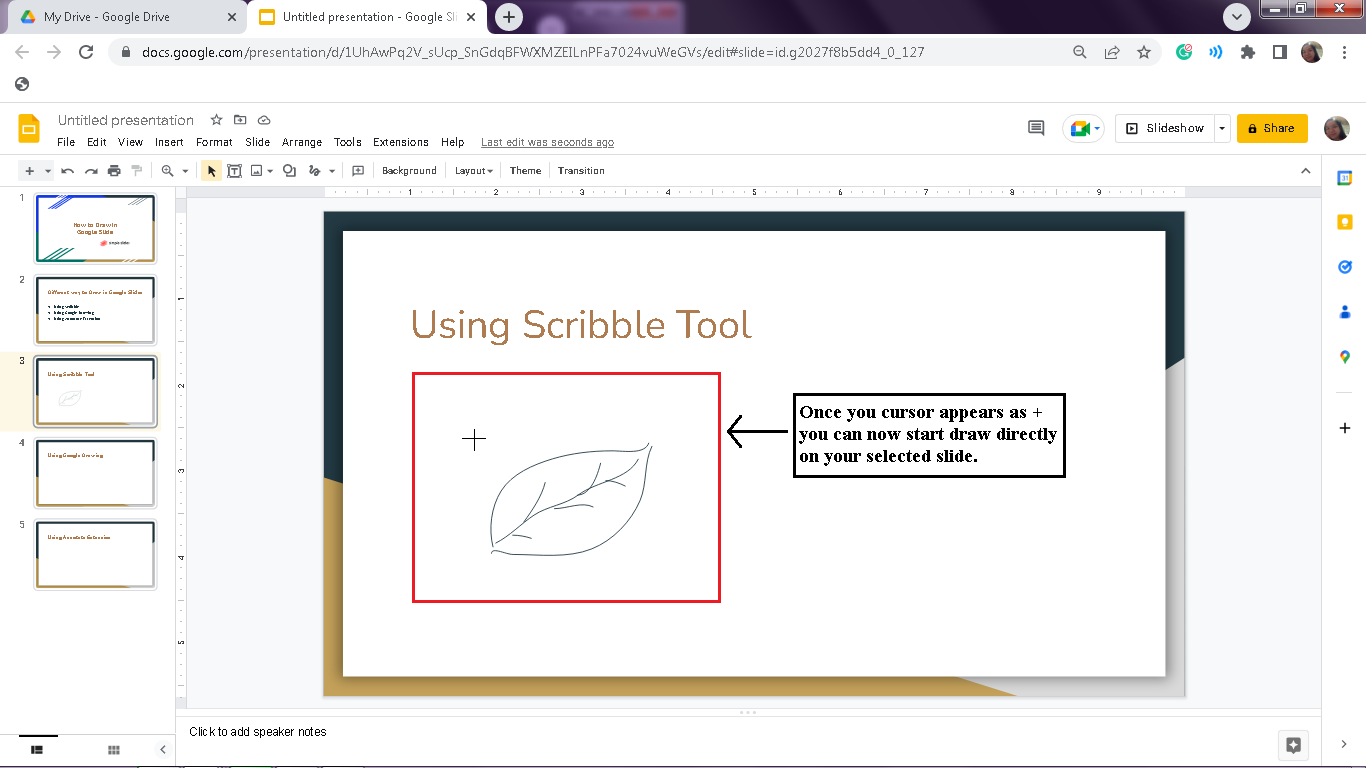
Task: Click the Zoom magnifier tool
Action: click(x=168, y=171)
